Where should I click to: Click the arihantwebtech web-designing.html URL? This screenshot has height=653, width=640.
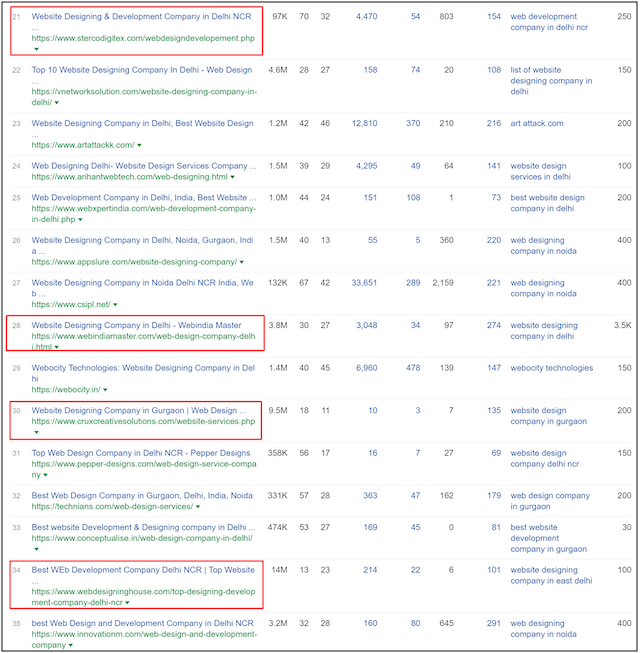point(130,177)
